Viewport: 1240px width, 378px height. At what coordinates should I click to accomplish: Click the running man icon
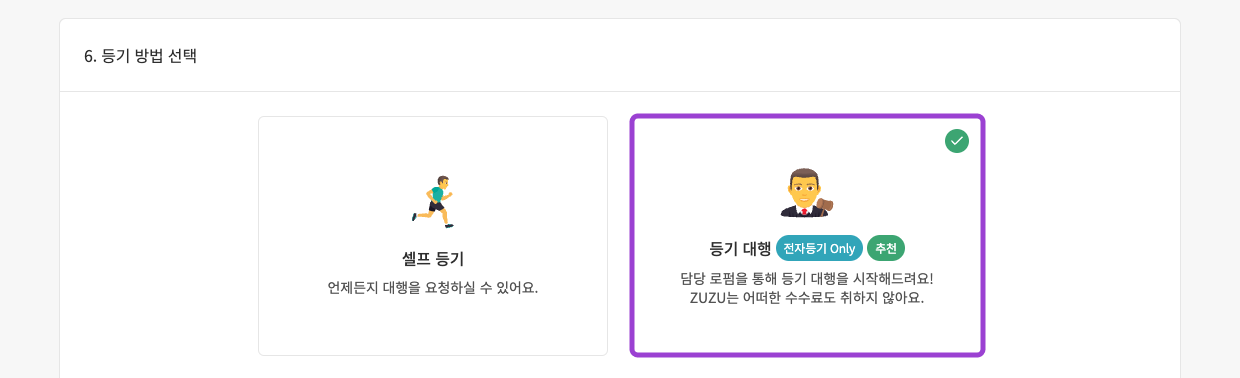433,202
